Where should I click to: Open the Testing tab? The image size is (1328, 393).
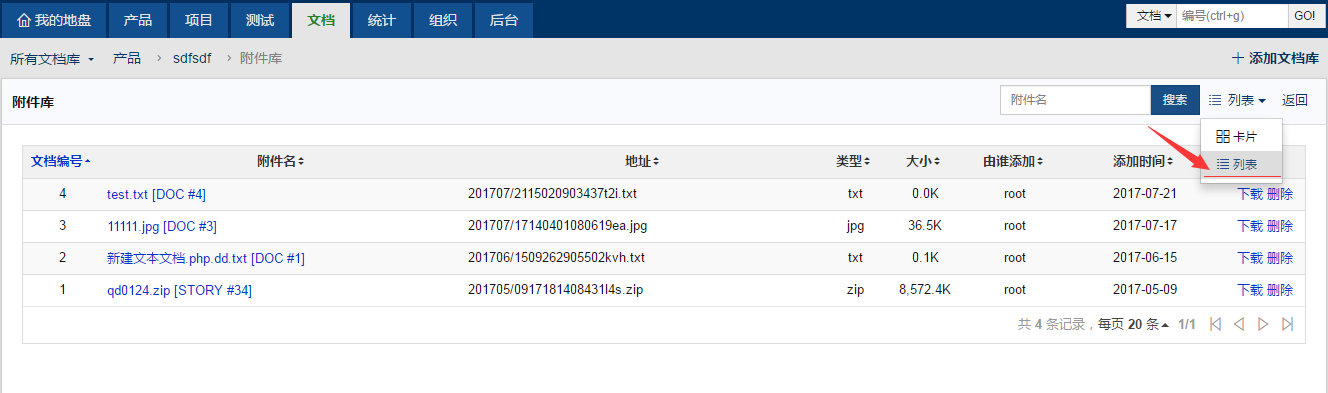(x=260, y=20)
